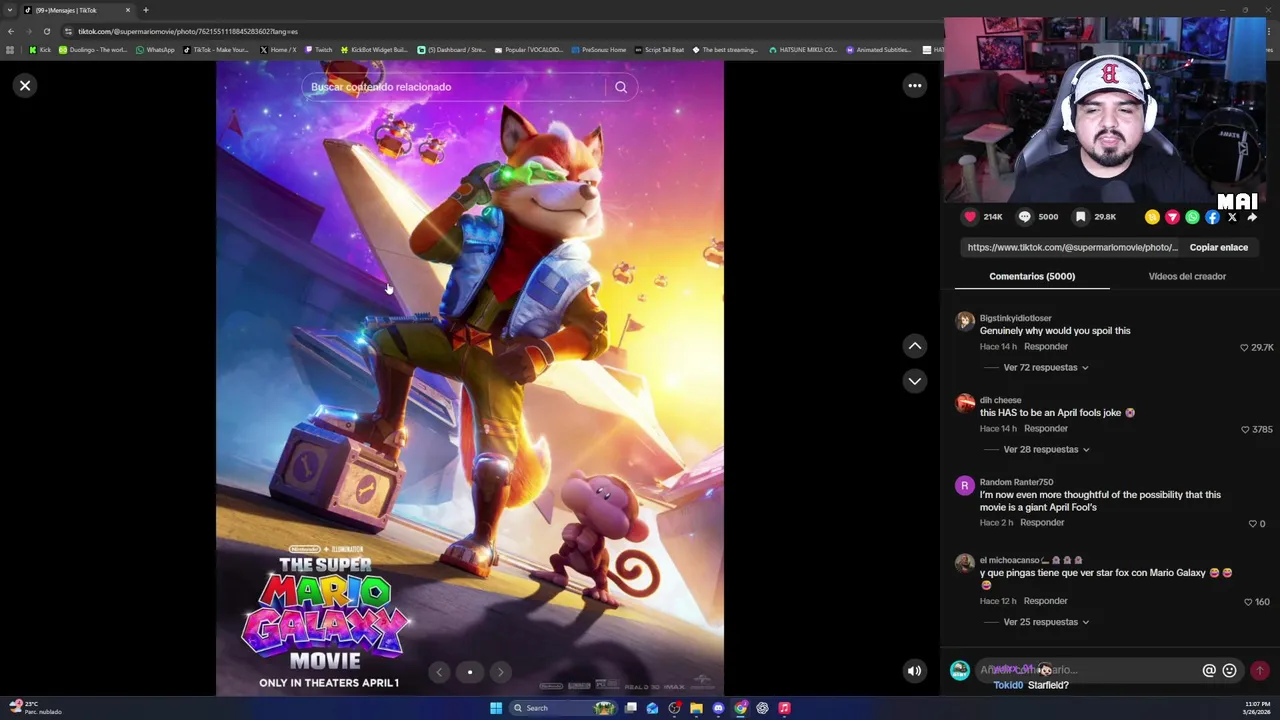Open the taskbar clock and date
Viewport: 1280px width, 720px height.
(1257, 708)
